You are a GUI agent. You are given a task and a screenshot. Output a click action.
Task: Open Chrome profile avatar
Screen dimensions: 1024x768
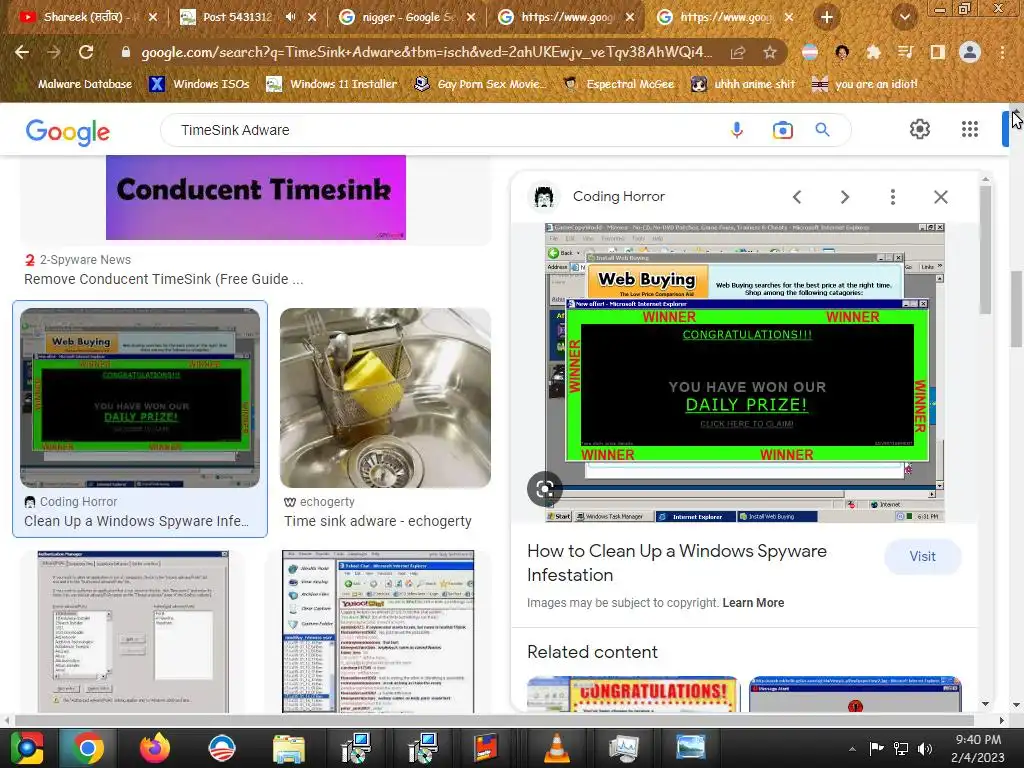[970, 52]
